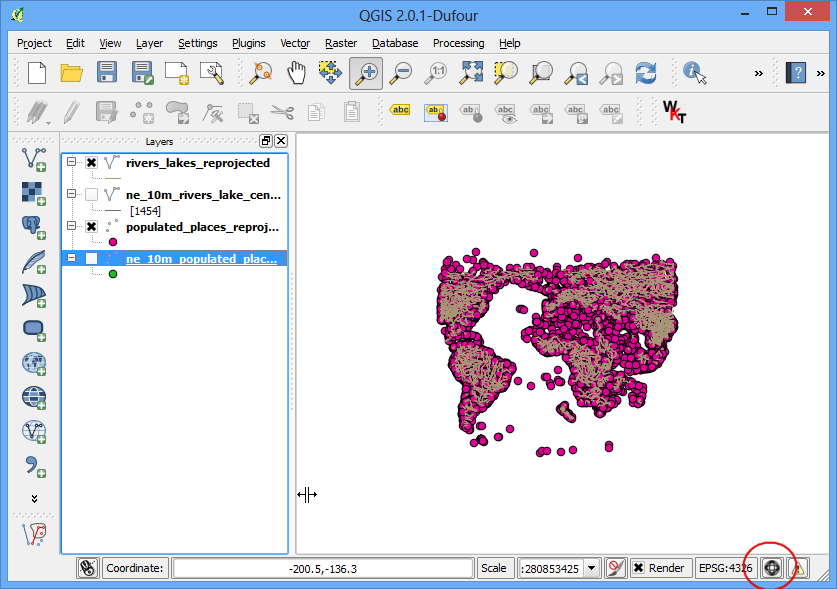Create a new project with blank page icon
The height and width of the screenshot is (589, 837).
[x=36, y=73]
